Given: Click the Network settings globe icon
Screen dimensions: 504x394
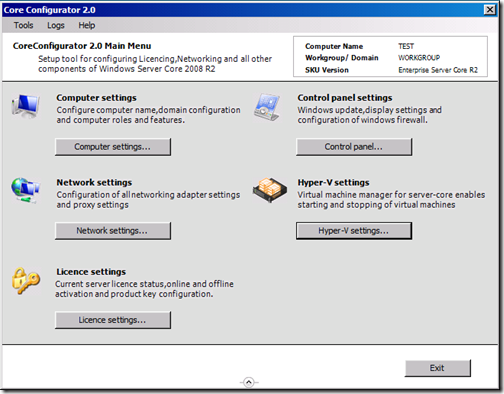Looking at the screenshot, I should pyautogui.click(x=25, y=190).
